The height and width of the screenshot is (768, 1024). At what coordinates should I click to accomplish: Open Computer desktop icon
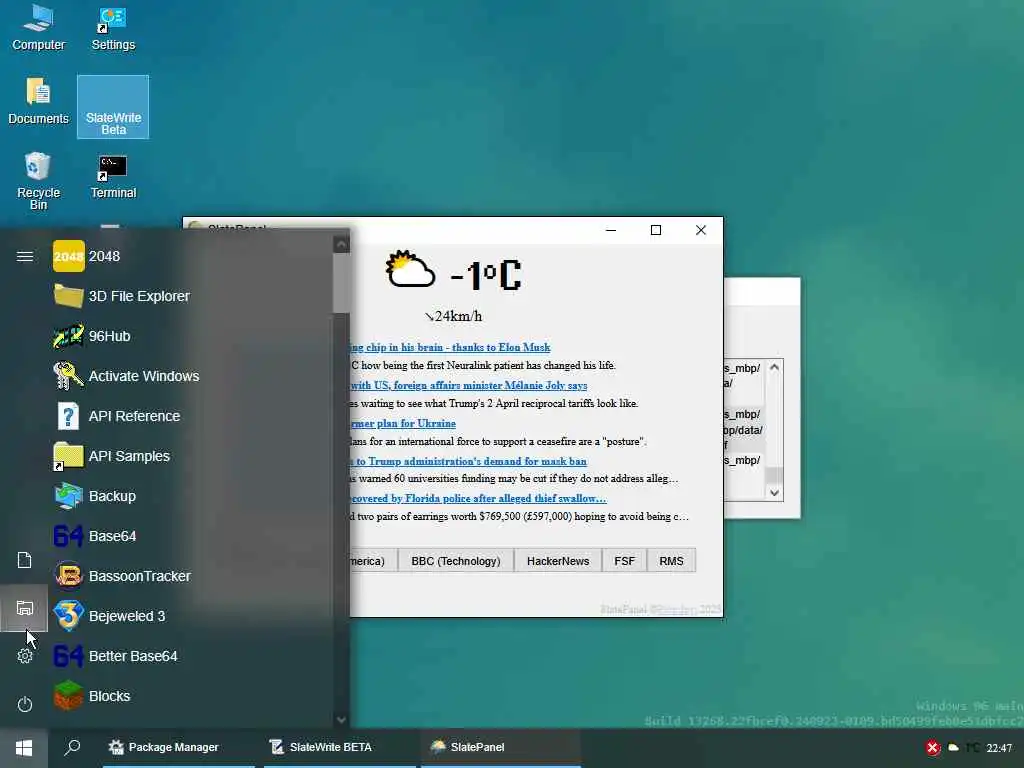click(39, 28)
